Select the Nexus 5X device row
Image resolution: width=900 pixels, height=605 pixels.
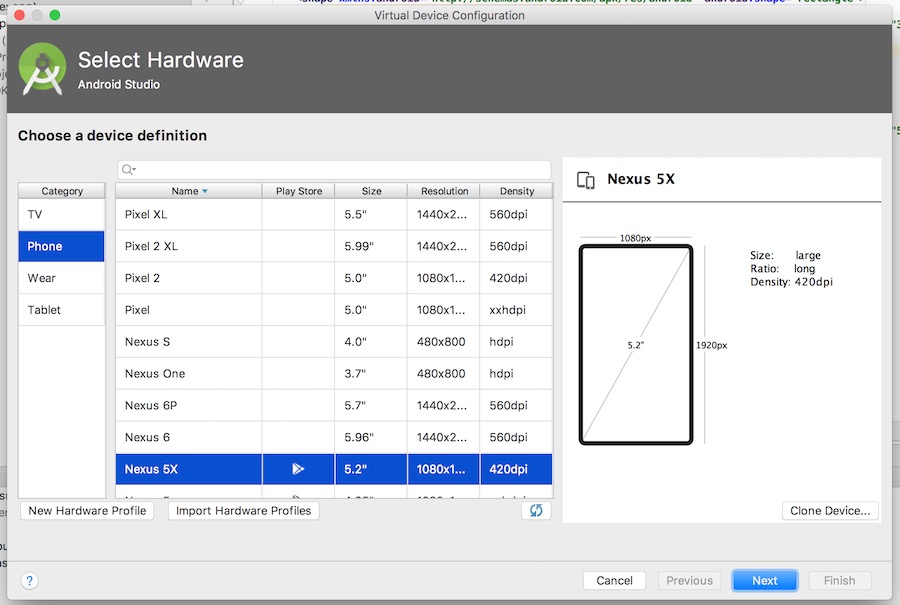click(334, 469)
